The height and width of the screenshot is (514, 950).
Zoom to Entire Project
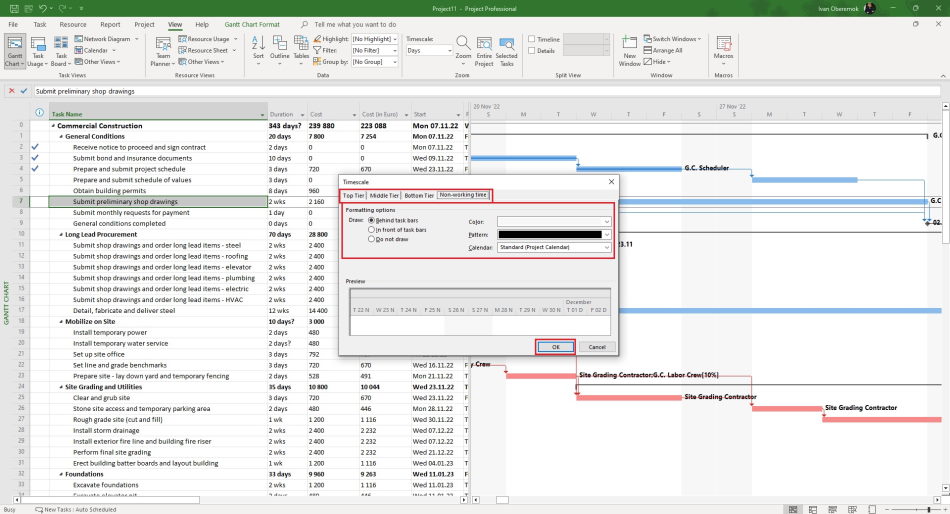click(484, 51)
